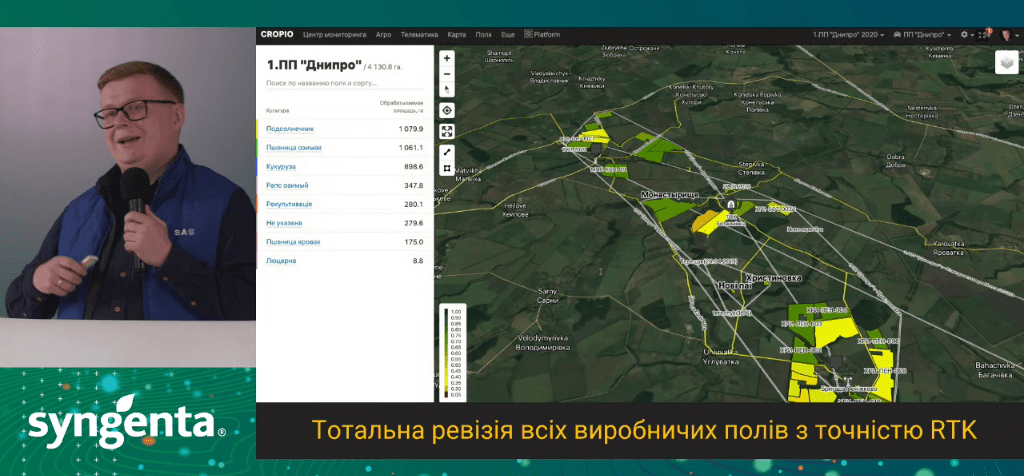1024x476 pixels.
Task: Open the Рапс озимый crop link
Action: (287, 185)
